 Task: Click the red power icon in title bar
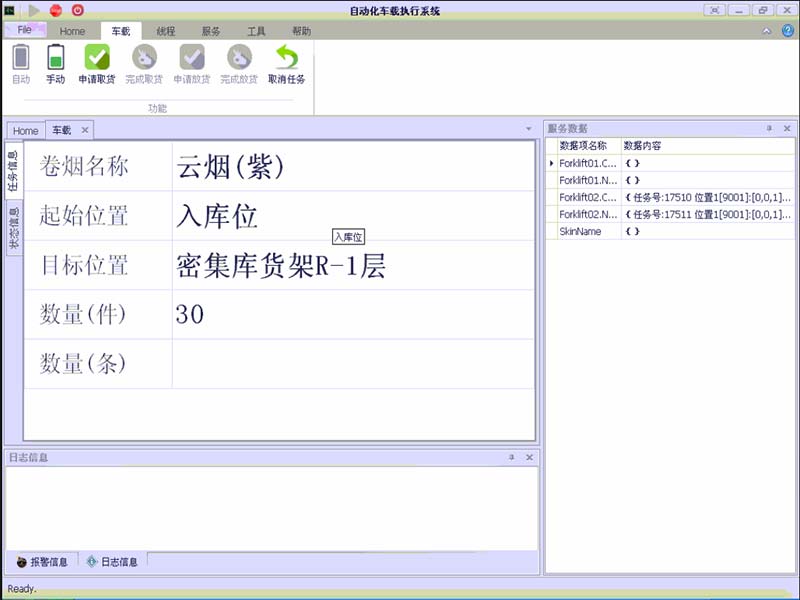click(78, 10)
